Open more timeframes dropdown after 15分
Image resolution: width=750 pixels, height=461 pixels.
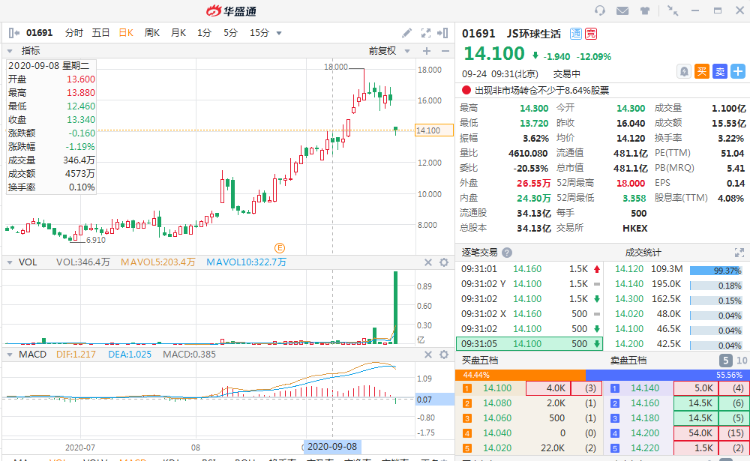click(279, 33)
